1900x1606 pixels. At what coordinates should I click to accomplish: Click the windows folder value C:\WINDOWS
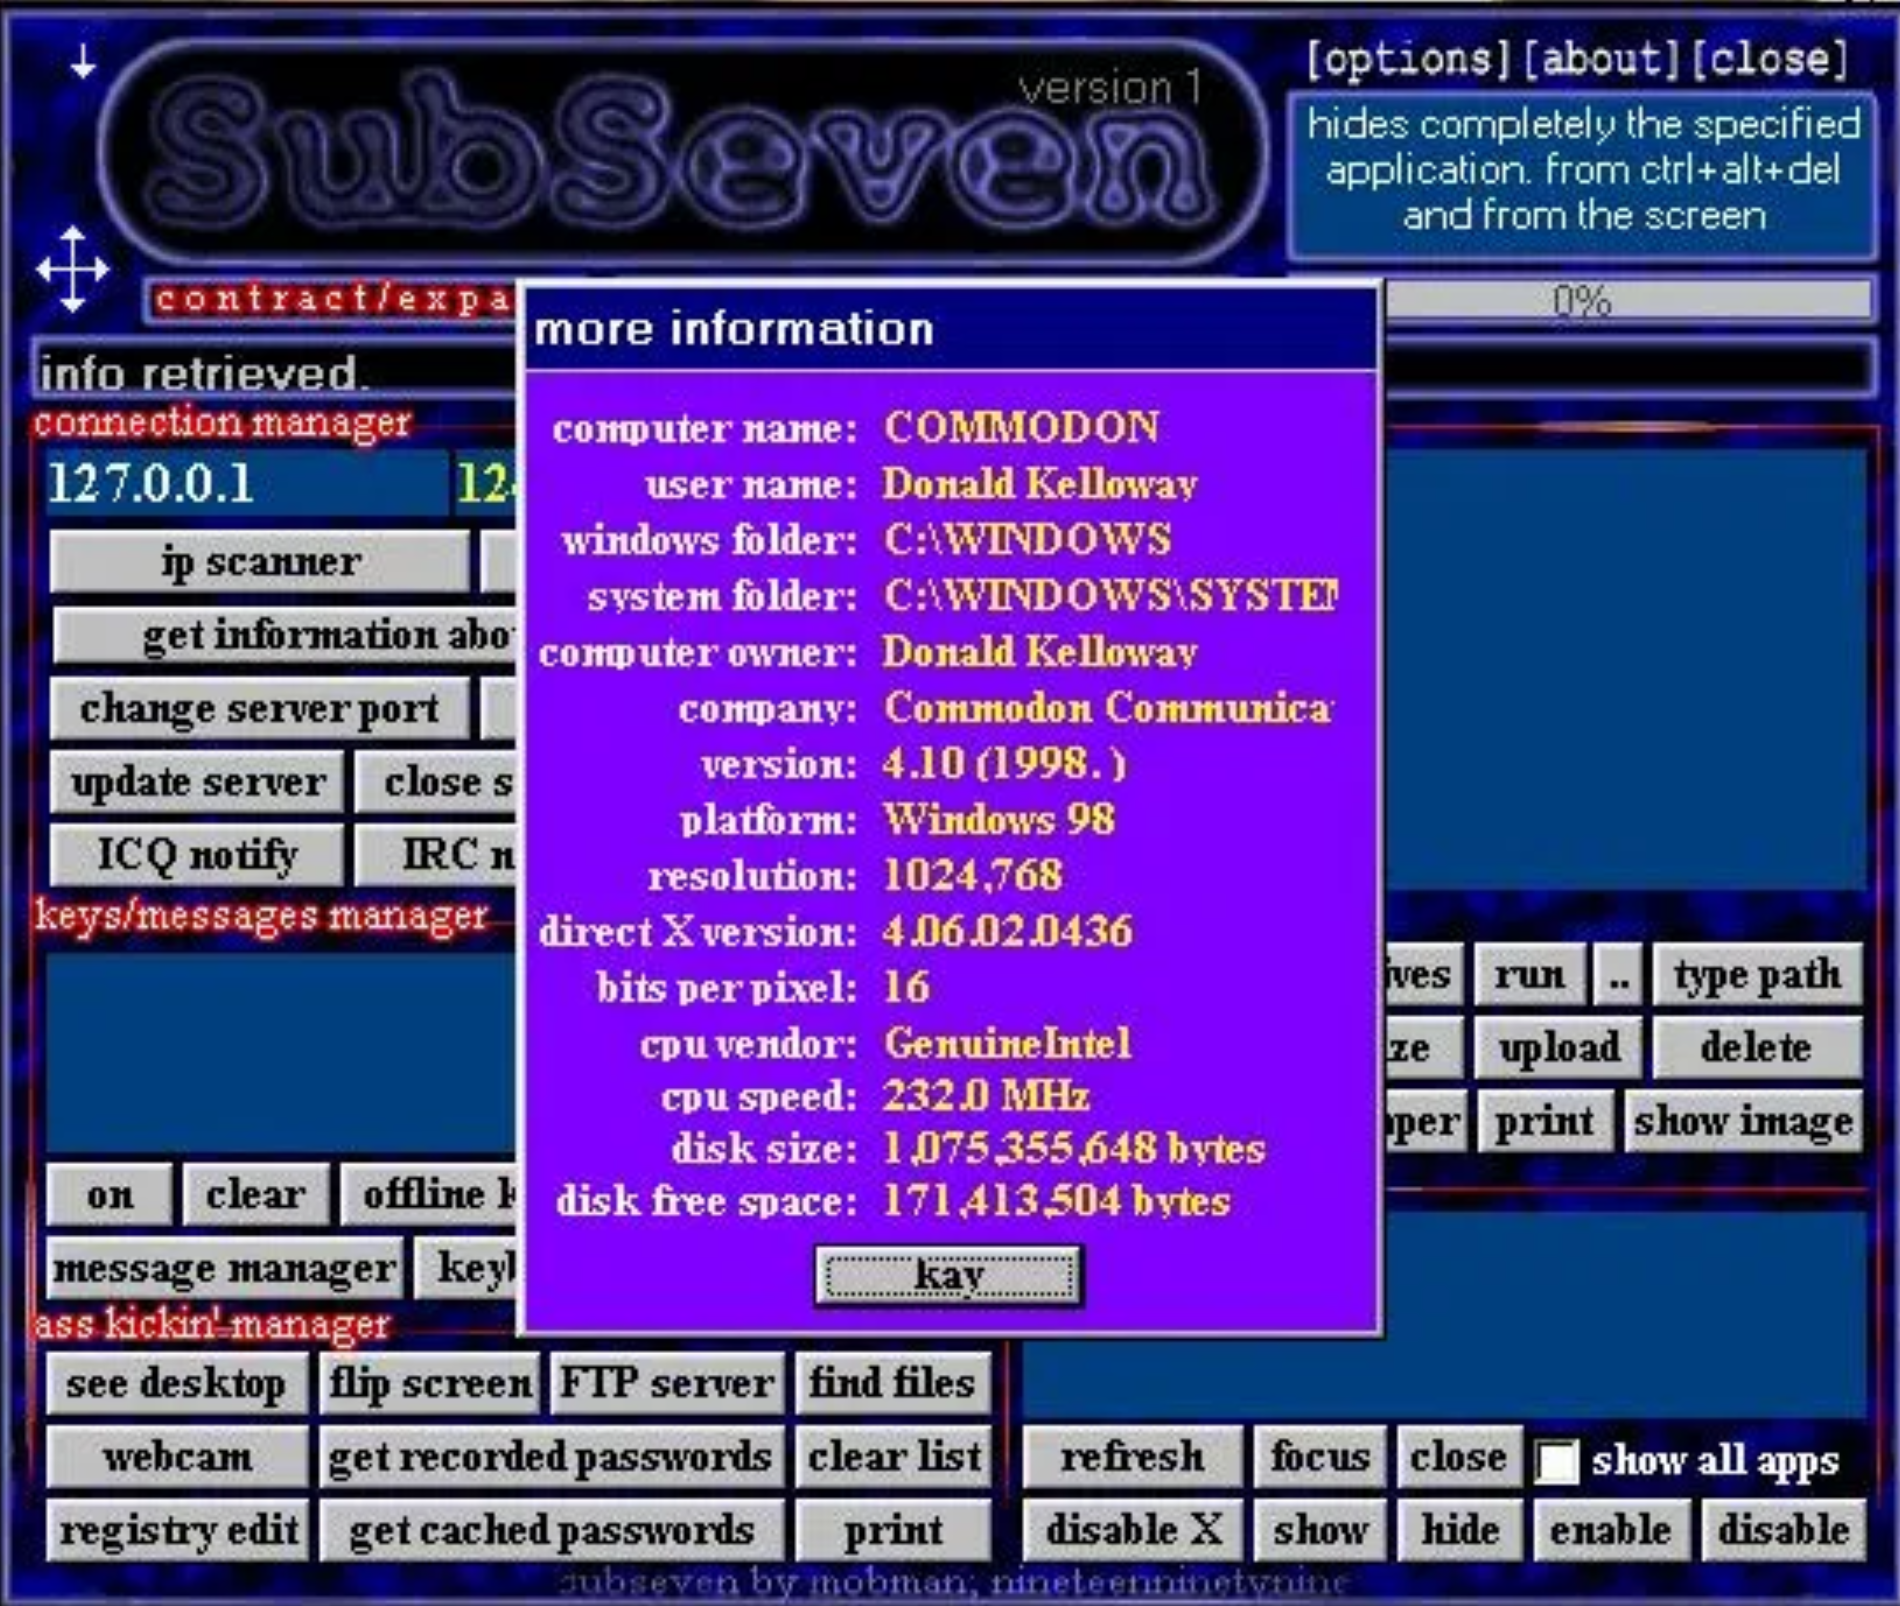(1027, 540)
